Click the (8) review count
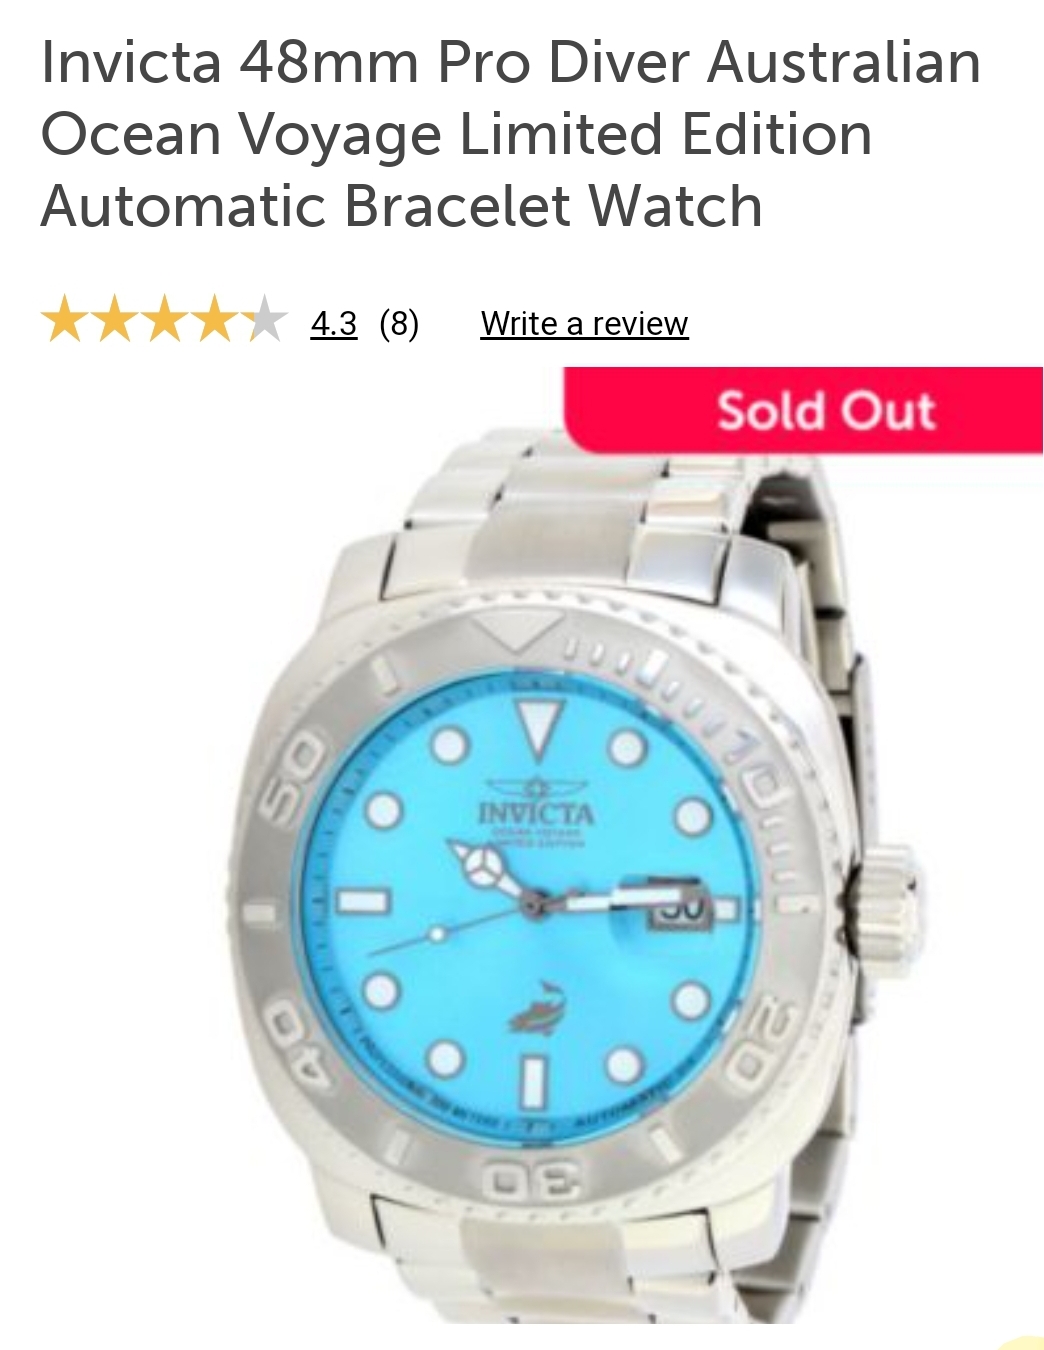The height and width of the screenshot is (1350, 1044). point(399,324)
